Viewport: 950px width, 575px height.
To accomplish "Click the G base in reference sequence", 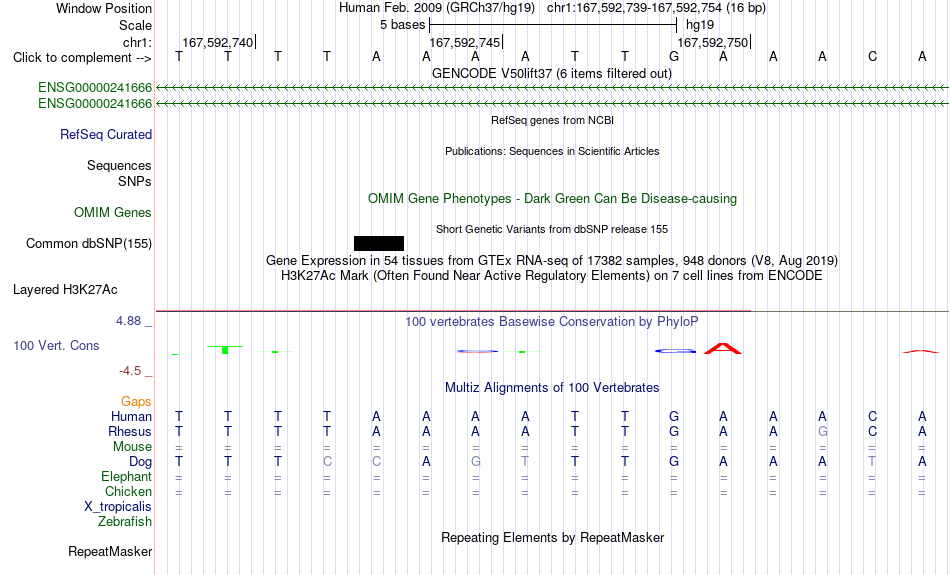I will pos(674,56).
